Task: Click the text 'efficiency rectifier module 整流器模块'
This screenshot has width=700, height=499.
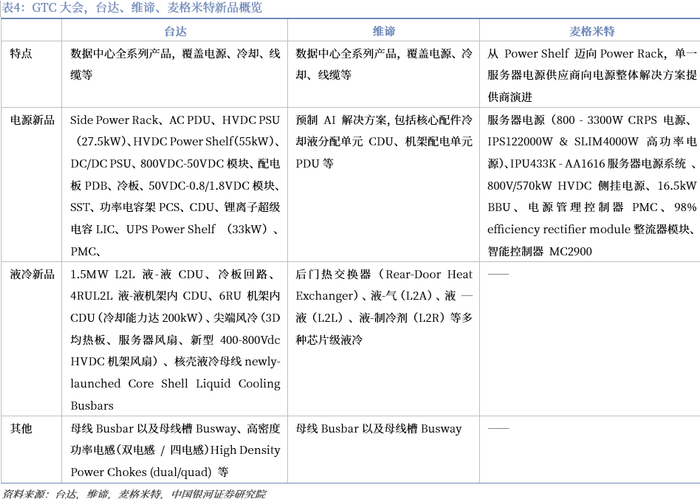Action: (588, 229)
